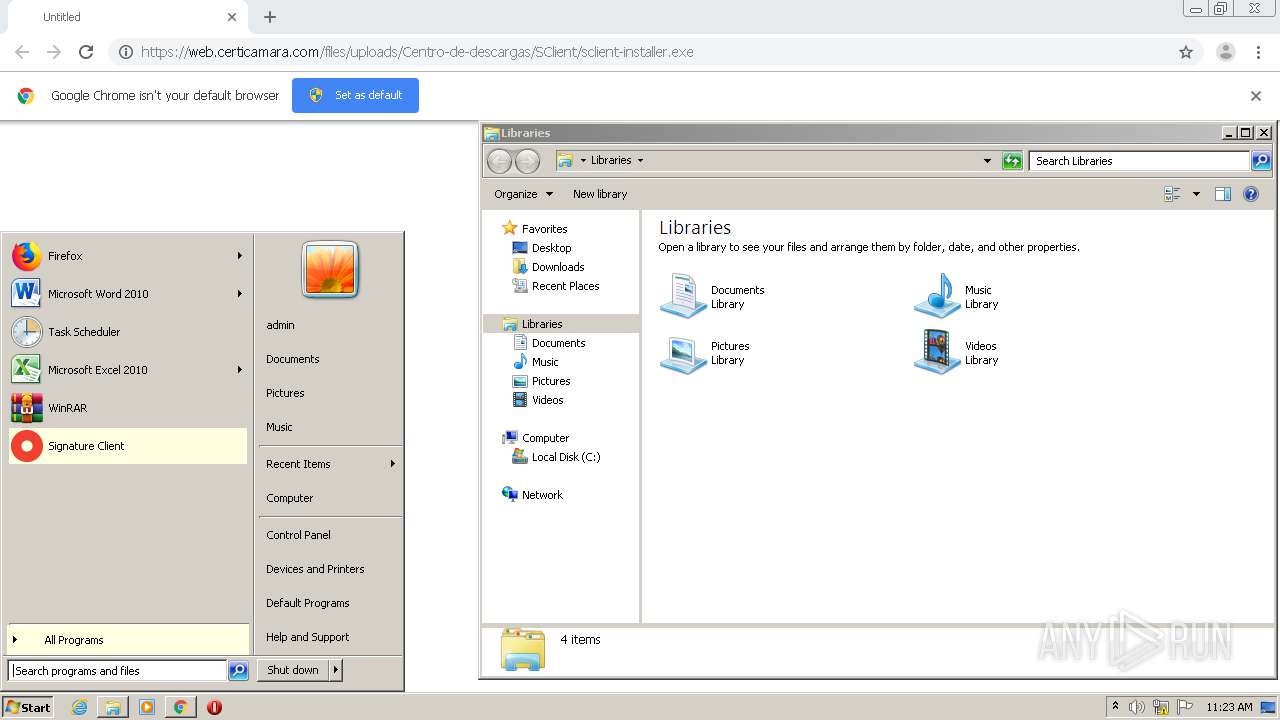View site information icon in address bar
Screen dimensions: 1280x720
(126, 52)
